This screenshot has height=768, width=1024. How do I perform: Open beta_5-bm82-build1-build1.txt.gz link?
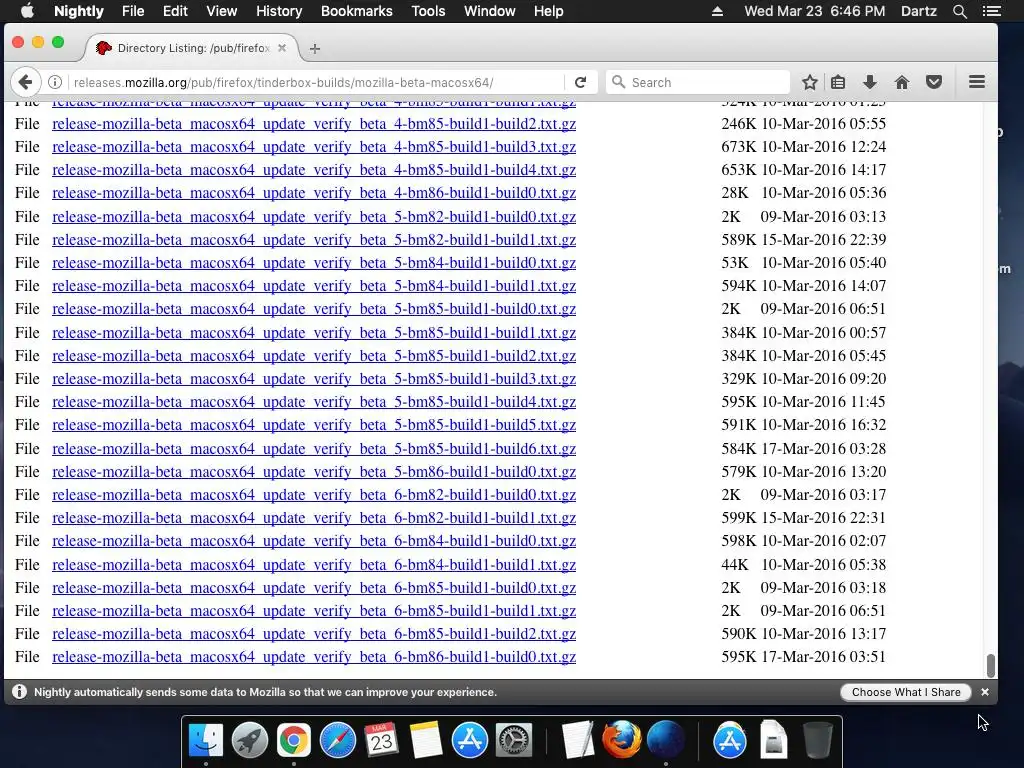pyautogui.click(x=314, y=240)
